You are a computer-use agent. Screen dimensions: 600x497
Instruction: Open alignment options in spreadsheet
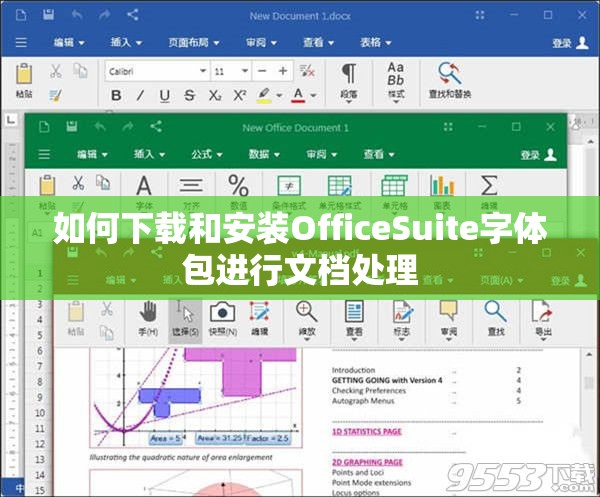[x=191, y=192]
